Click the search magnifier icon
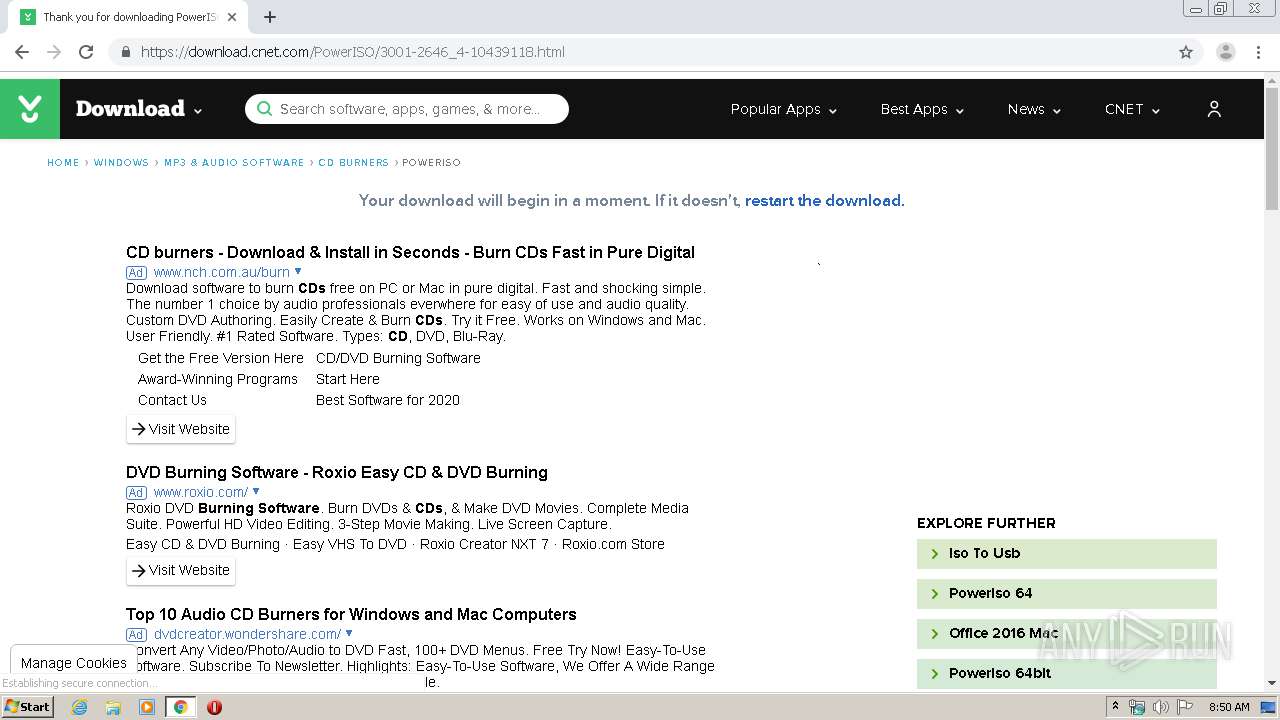Screen dimensions: 1280x720 [x=264, y=109]
